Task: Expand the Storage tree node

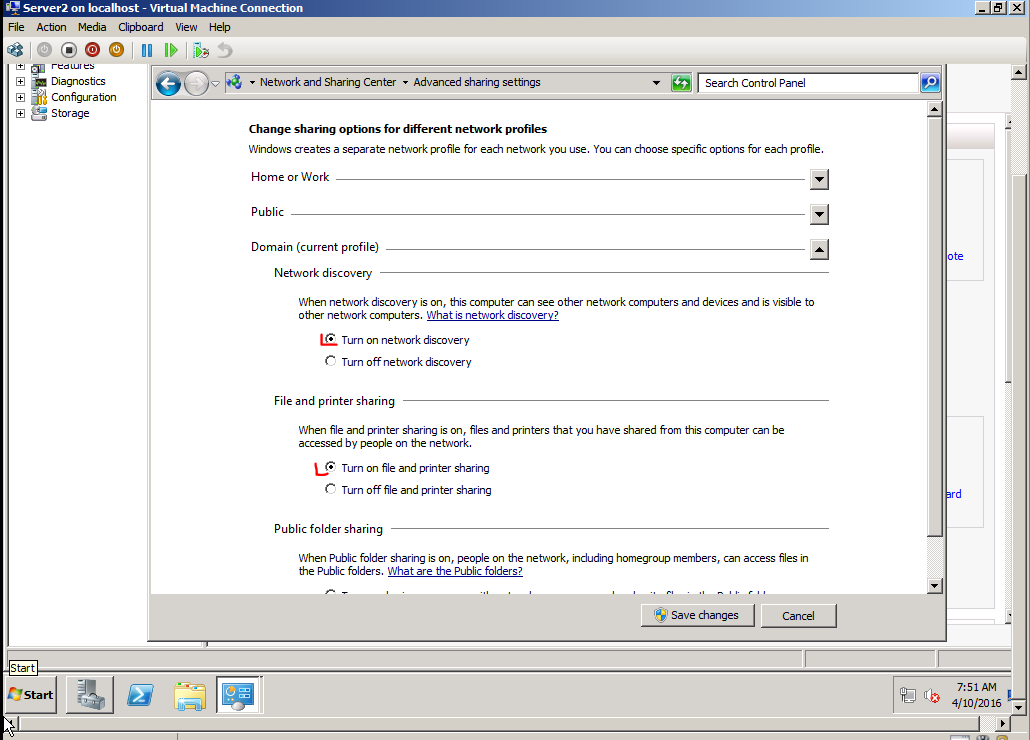Action: (20, 113)
